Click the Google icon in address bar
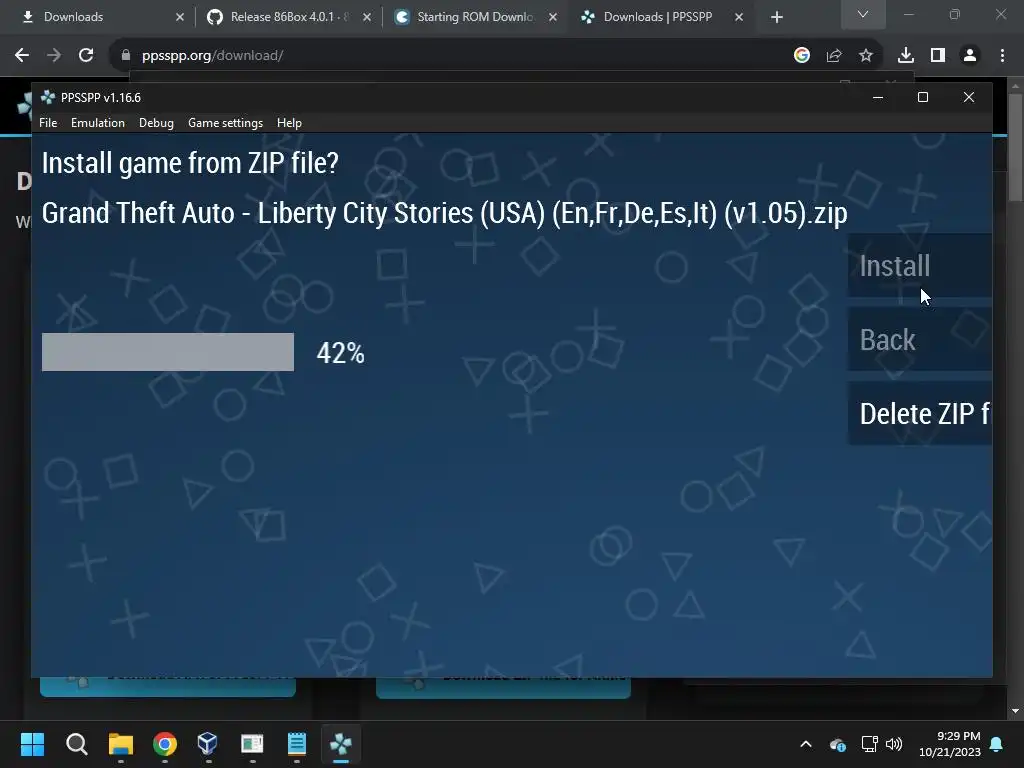The image size is (1024, 768). coord(802,56)
